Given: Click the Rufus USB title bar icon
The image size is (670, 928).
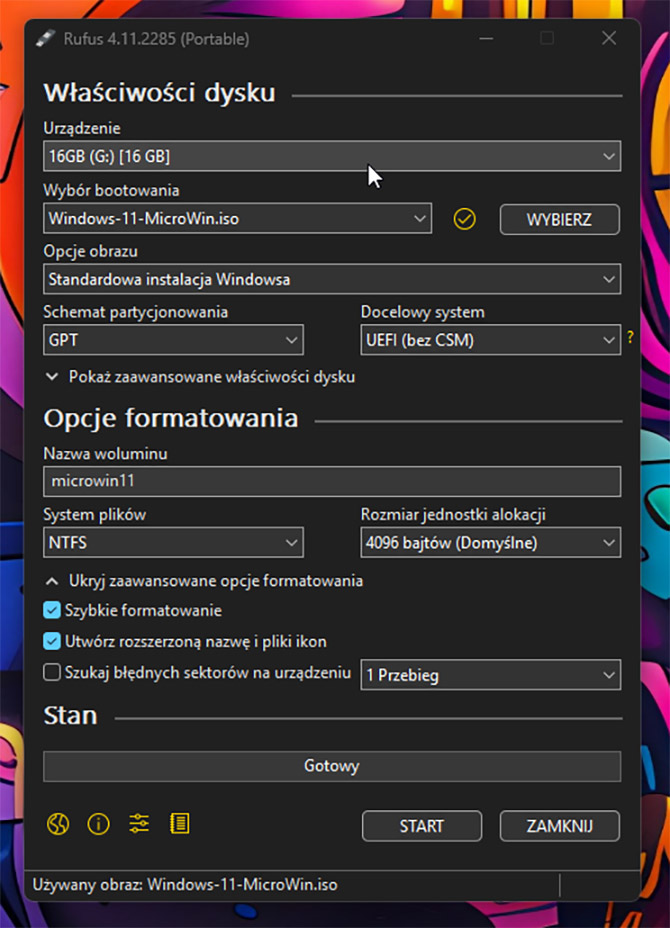Looking at the screenshot, I should pyautogui.click(x=46, y=38).
